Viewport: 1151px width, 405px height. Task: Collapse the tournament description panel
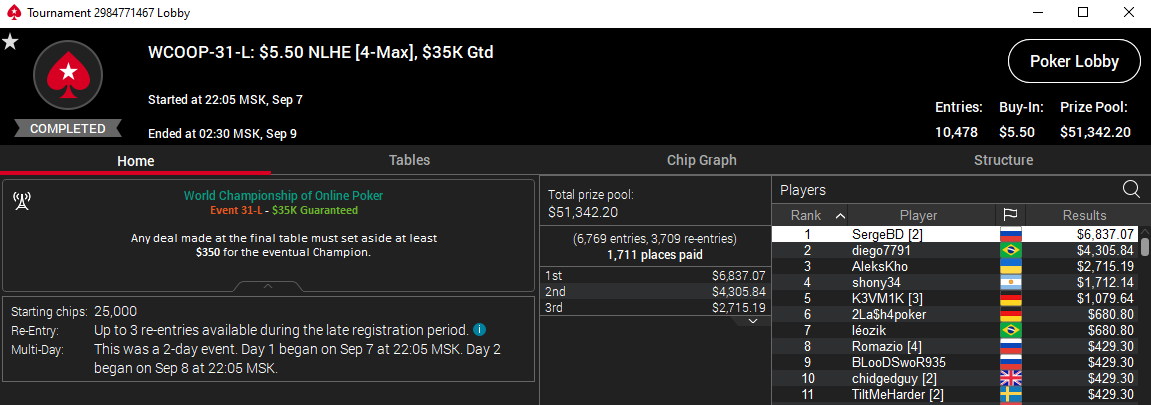click(268, 286)
